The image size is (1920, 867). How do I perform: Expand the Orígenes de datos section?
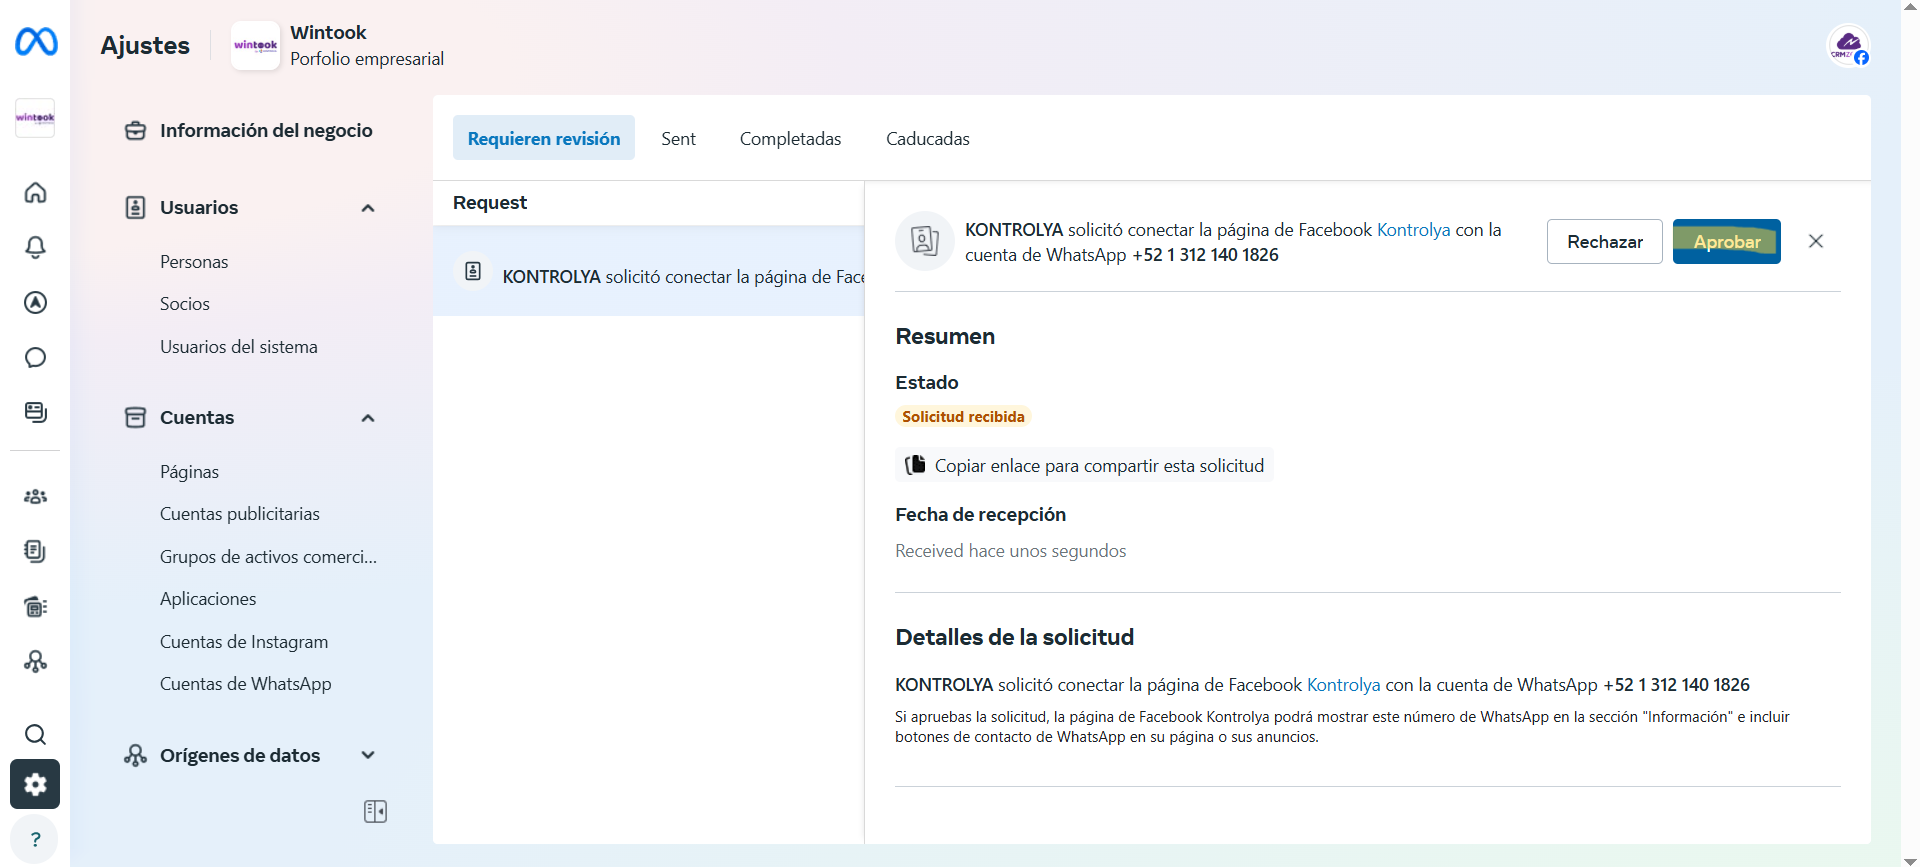click(x=368, y=755)
